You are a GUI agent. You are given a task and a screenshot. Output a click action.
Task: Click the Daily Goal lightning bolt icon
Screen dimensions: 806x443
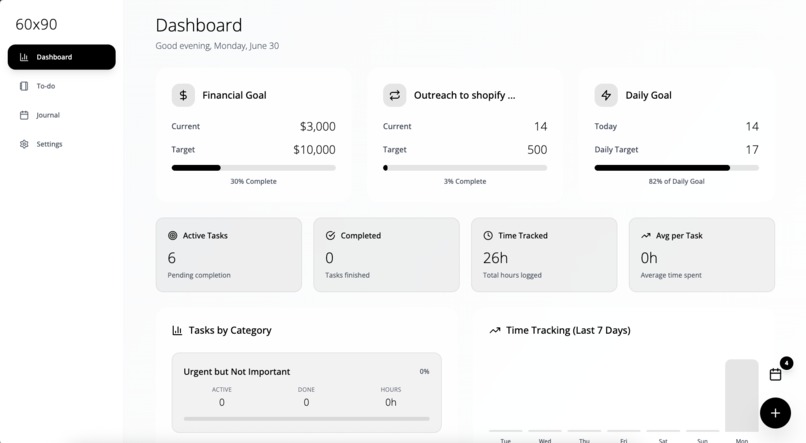(x=606, y=95)
